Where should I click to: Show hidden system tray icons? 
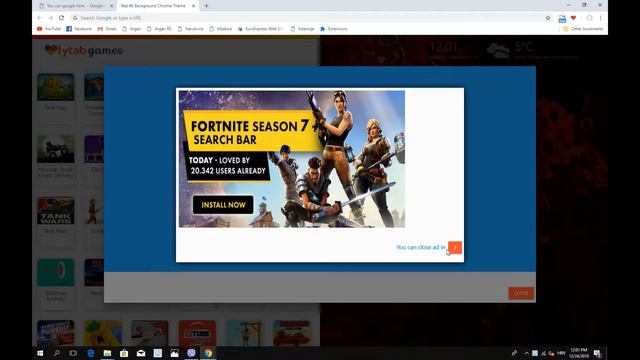(x=527, y=353)
